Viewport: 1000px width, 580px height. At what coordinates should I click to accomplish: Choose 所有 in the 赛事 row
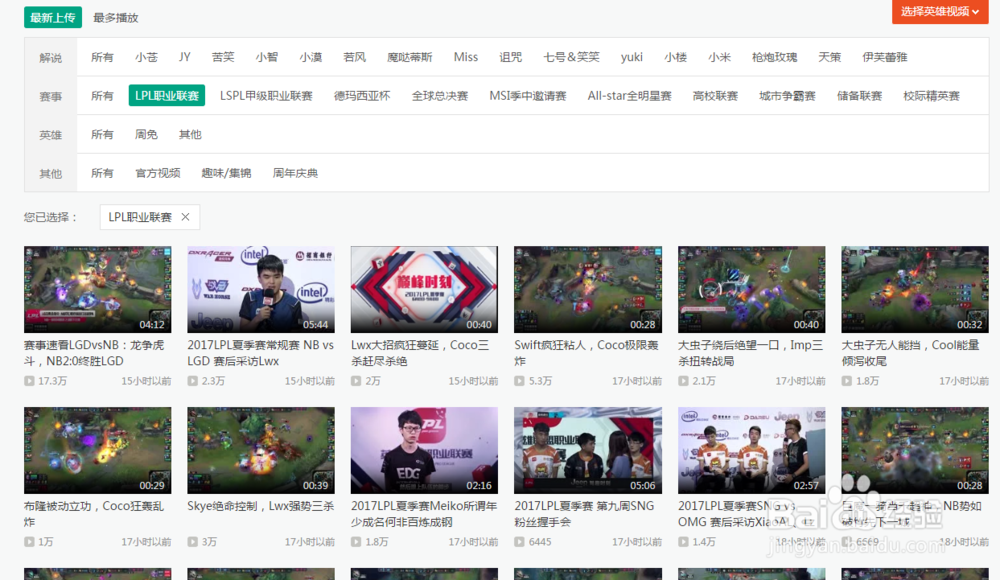102,96
